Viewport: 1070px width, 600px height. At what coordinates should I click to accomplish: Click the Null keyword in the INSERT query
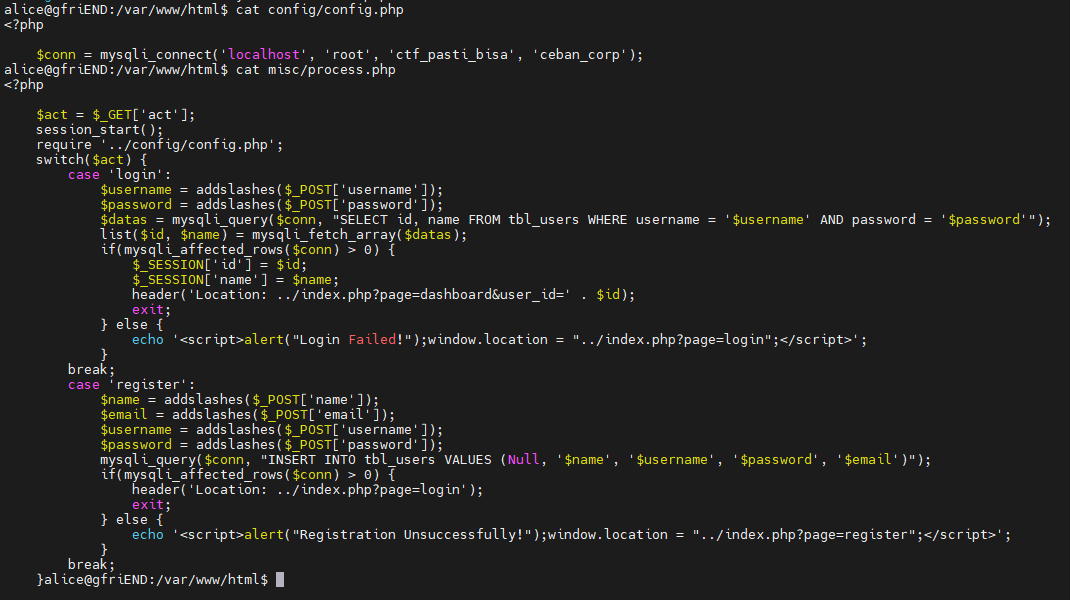(523, 460)
